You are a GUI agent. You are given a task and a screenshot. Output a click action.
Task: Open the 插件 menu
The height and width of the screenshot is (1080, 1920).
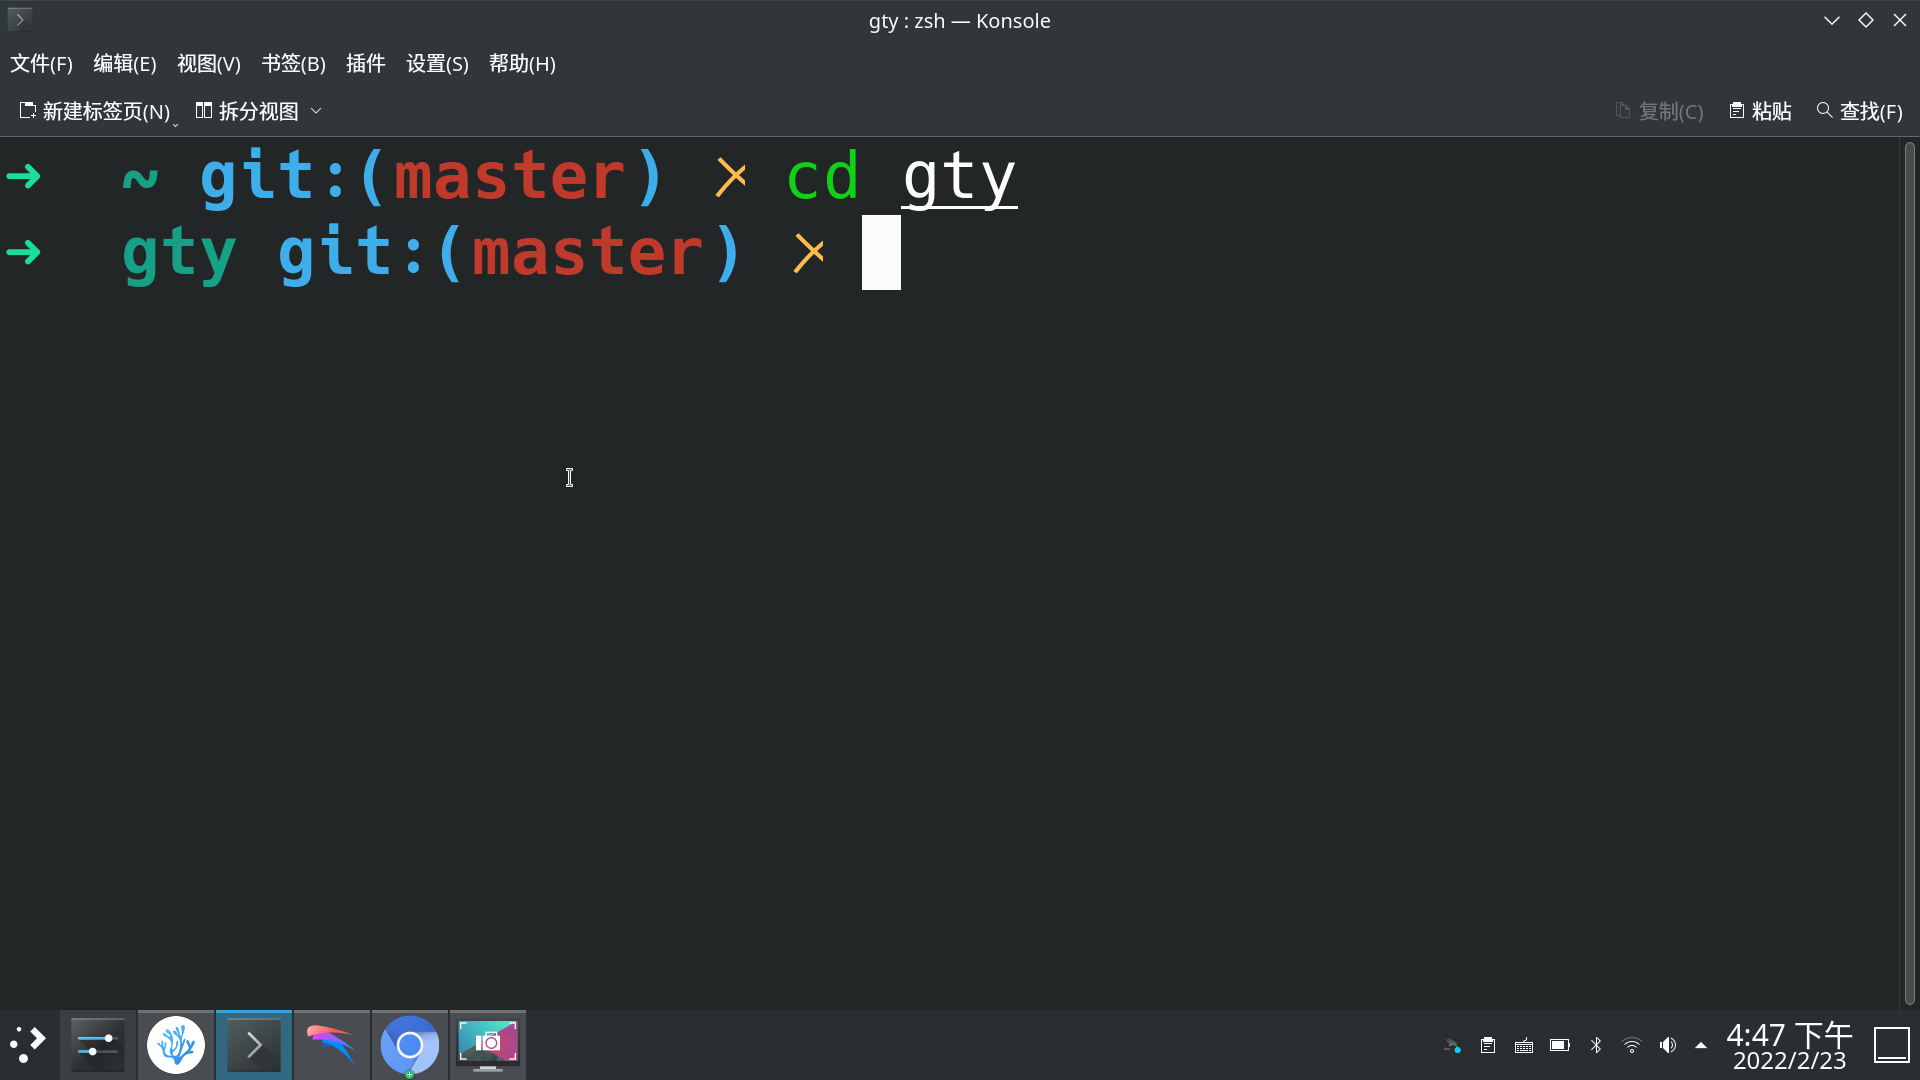point(365,64)
